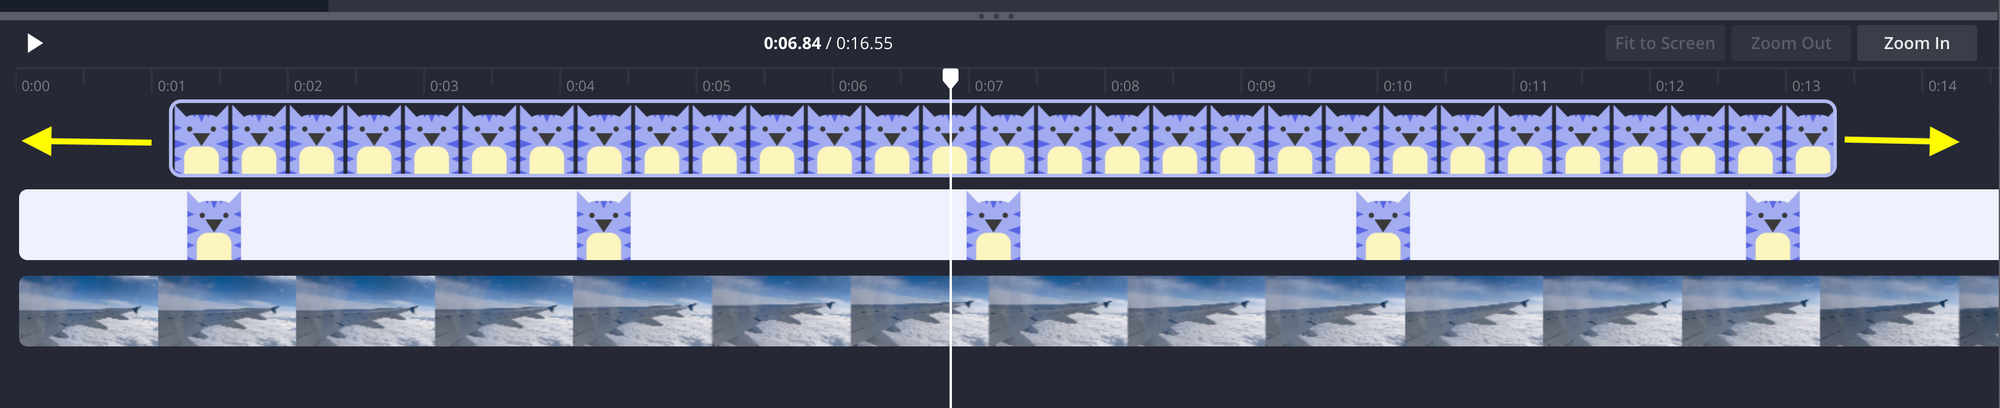The height and width of the screenshot is (408, 2000).
Task: Click the right edge handle of selected cat clip
Action: point(1833,139)
